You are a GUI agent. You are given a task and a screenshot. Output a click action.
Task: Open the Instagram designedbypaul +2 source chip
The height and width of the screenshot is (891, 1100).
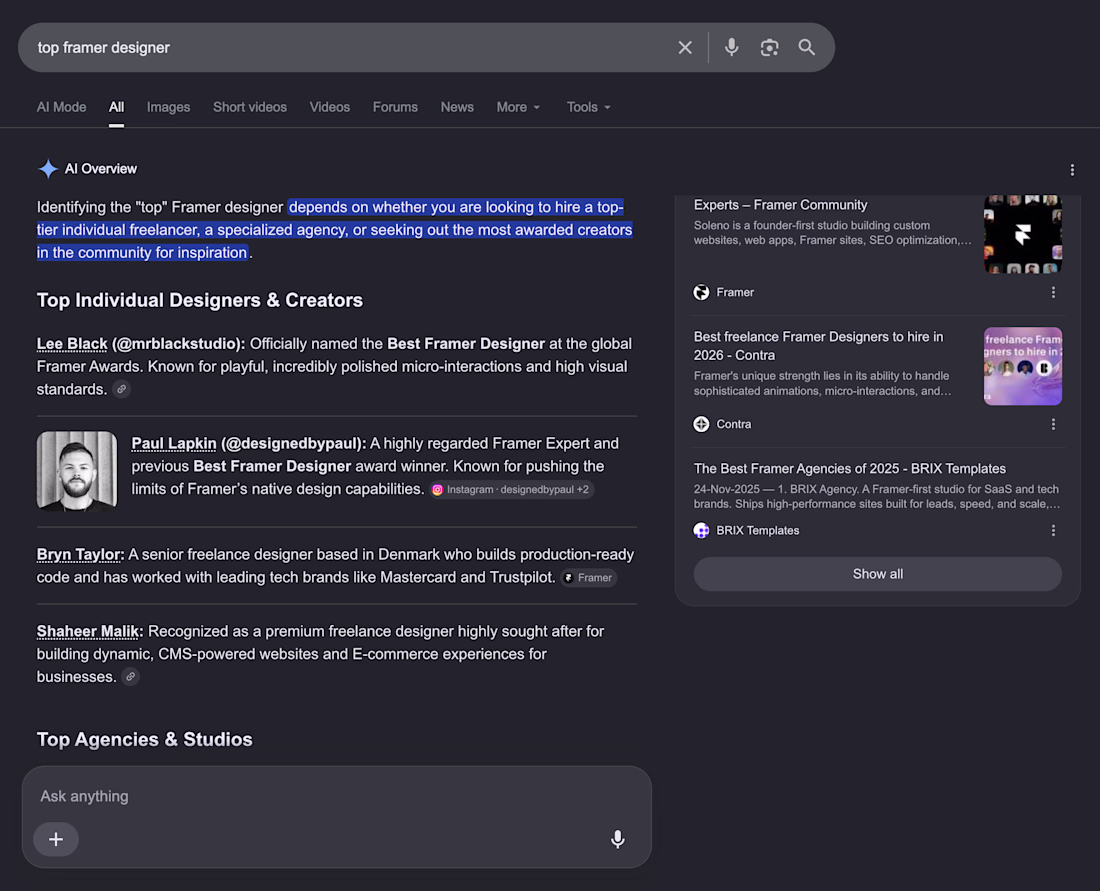(x=511, y=490)
